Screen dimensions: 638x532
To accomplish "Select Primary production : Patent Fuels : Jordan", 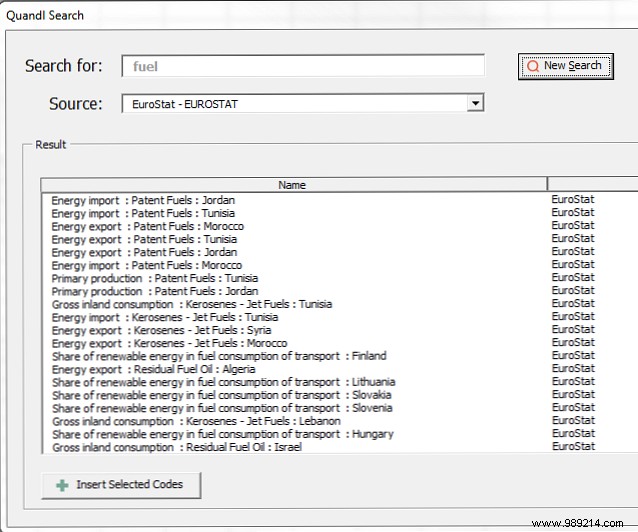I will point(155,291).
